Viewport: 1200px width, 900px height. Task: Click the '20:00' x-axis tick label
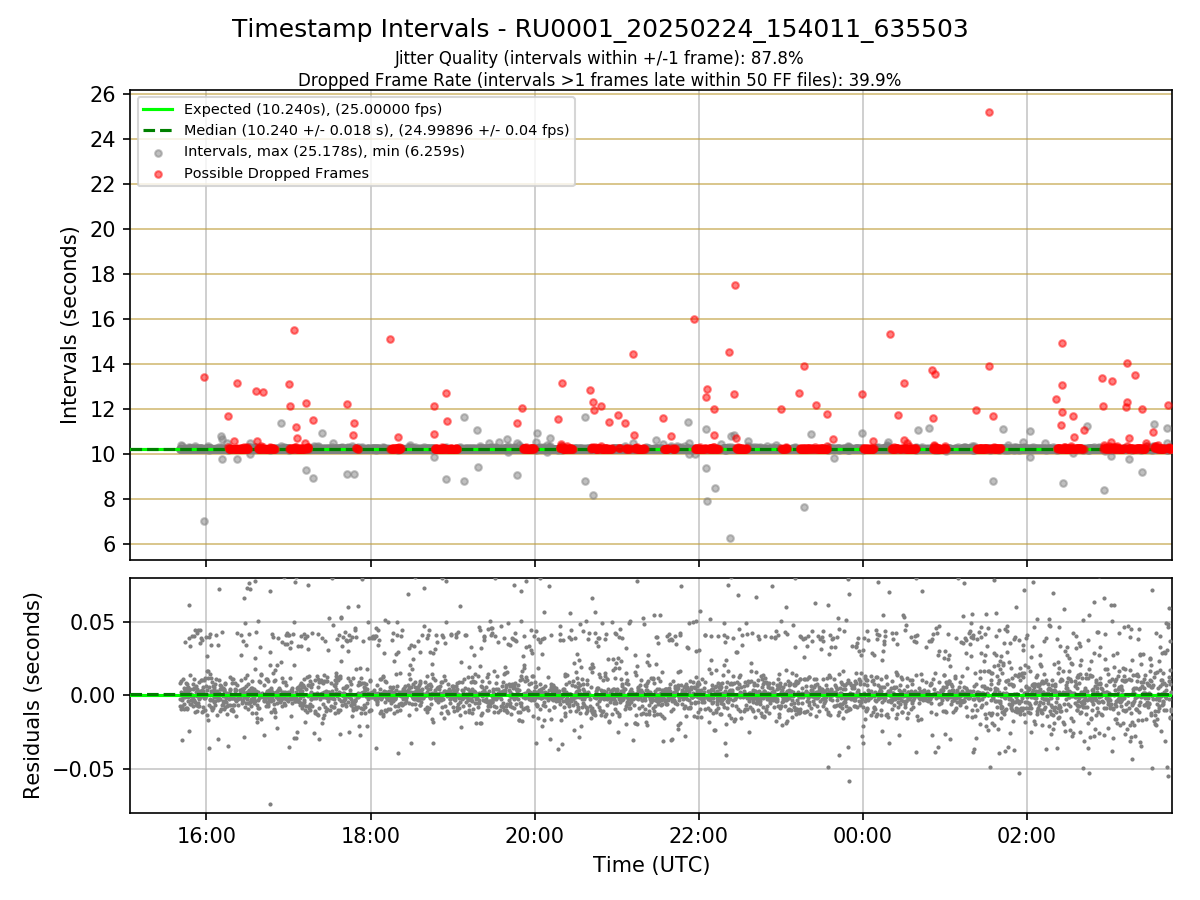534,834
